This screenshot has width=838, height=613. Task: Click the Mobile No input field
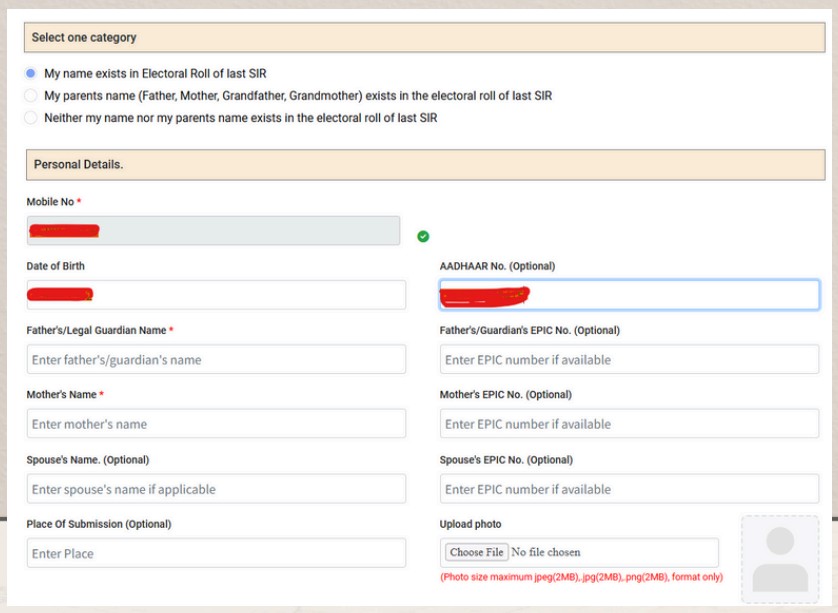213,231
